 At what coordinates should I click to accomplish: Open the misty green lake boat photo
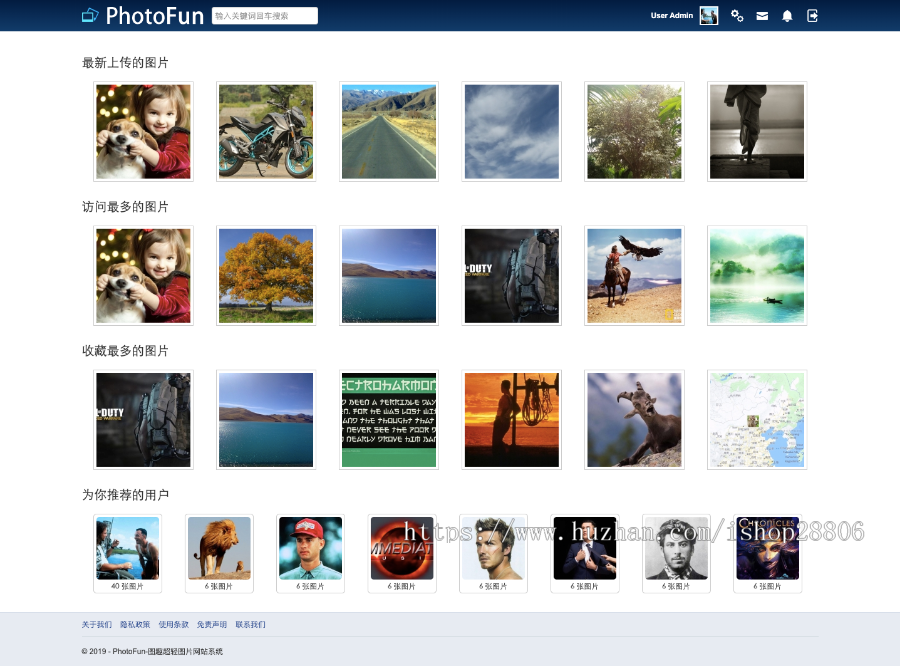pos(757,276)
